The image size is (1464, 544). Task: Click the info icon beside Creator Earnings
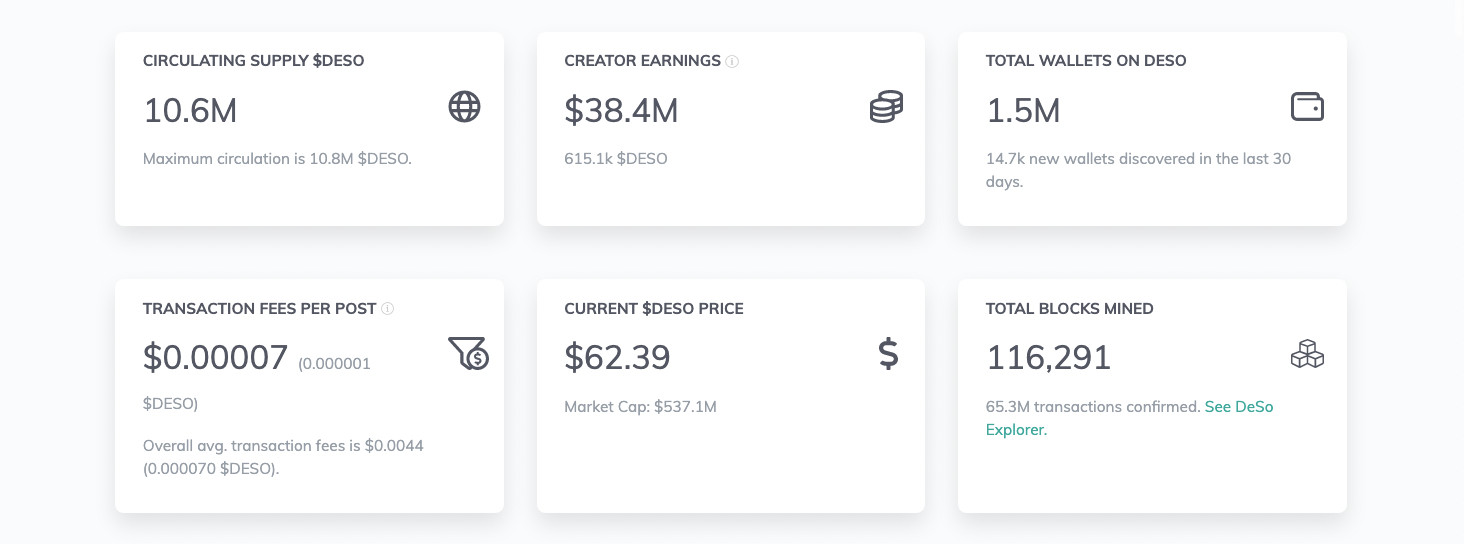tap(732, 61)
